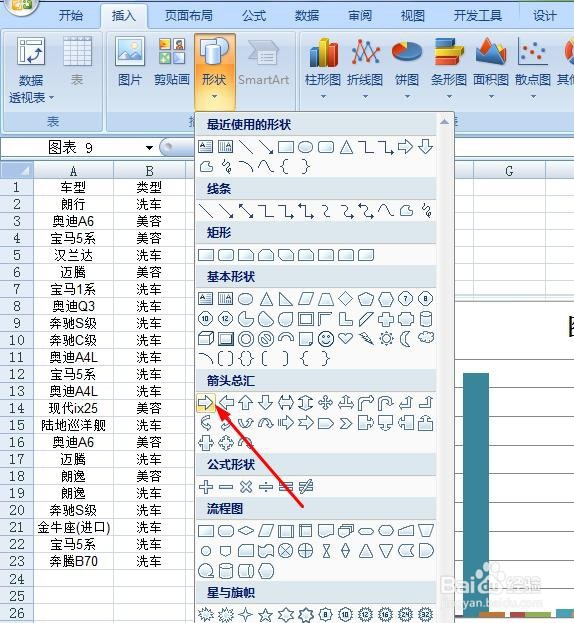Click cell containing 金牛座(进口)

pyautogui.click(x=73, y=528)
